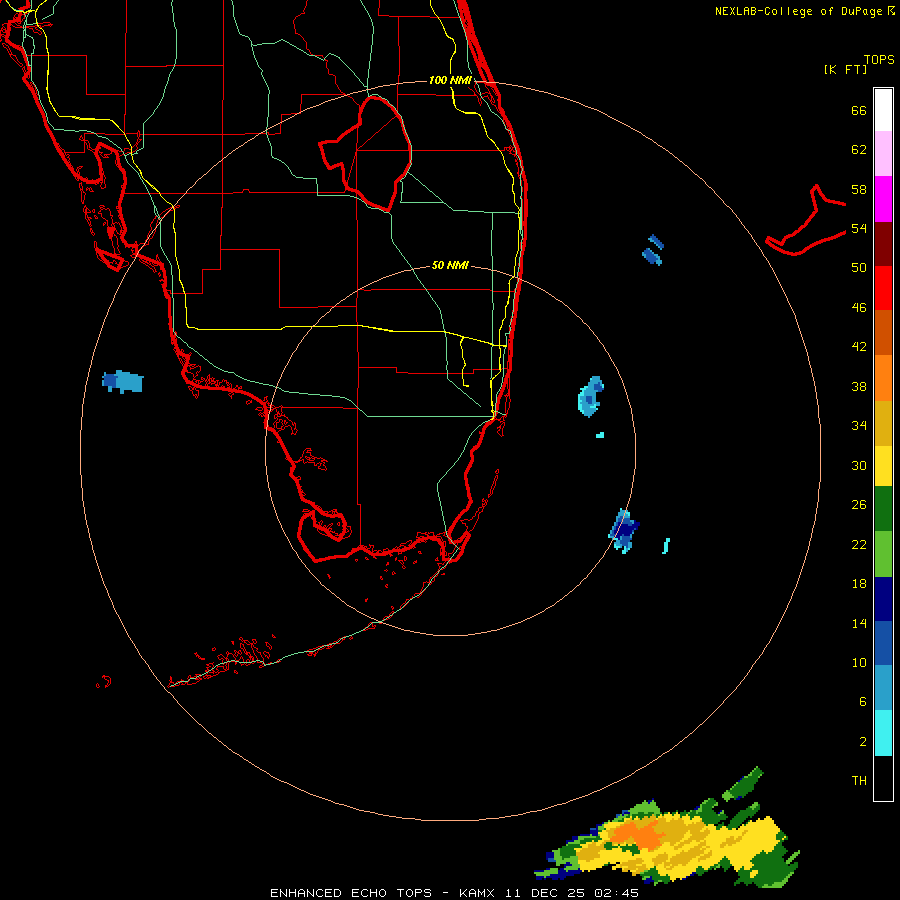The height and width of the screenshot is (900, 900).
Task: Select the light blue swatch between 10 and 6
Action: (883, 688)
